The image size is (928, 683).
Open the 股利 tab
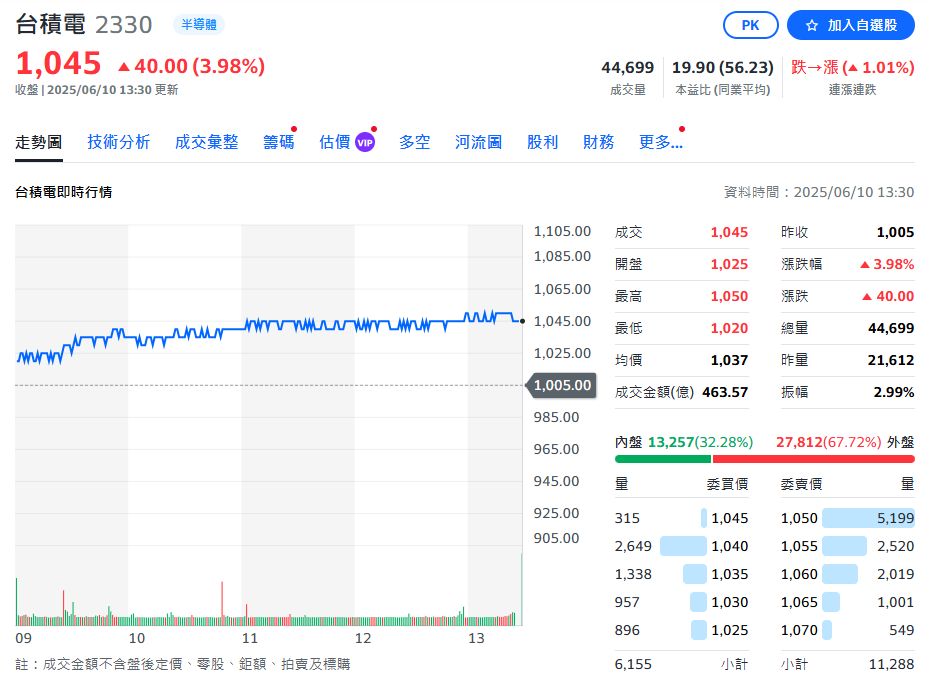542,142
